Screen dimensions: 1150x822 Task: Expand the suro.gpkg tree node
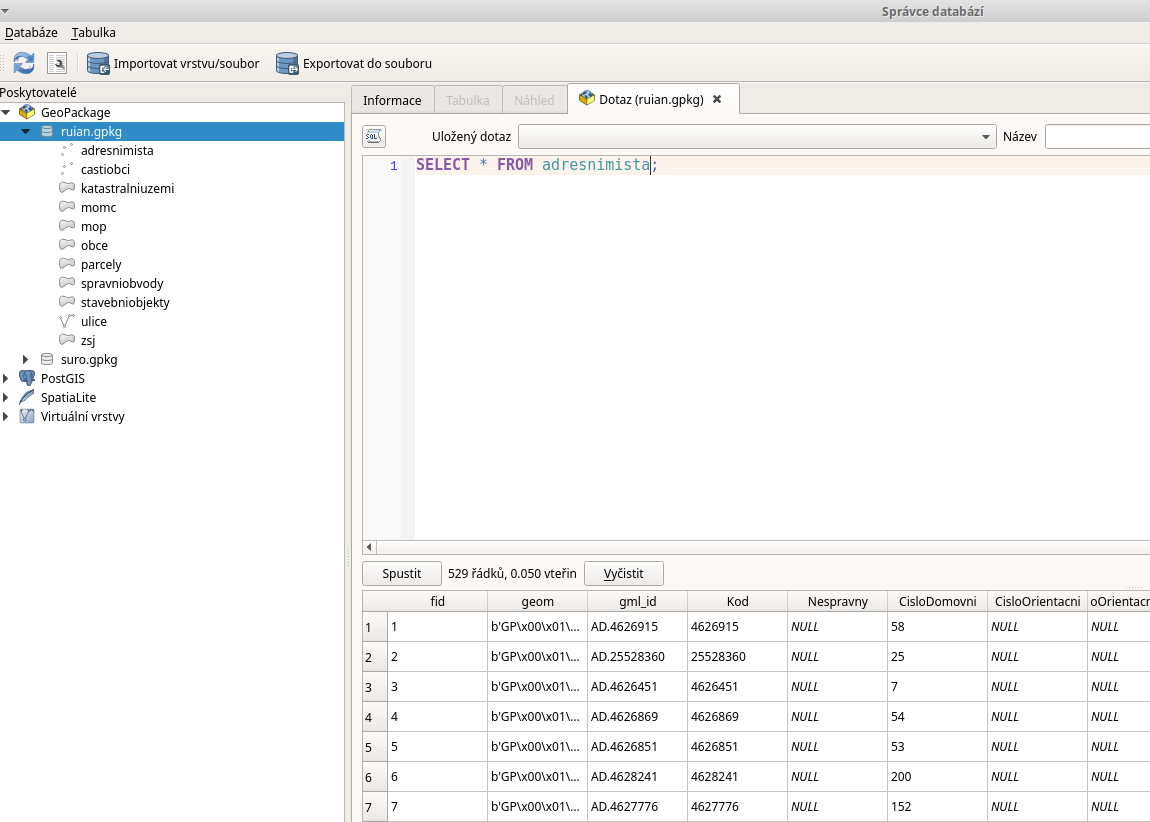click(26, 359)
